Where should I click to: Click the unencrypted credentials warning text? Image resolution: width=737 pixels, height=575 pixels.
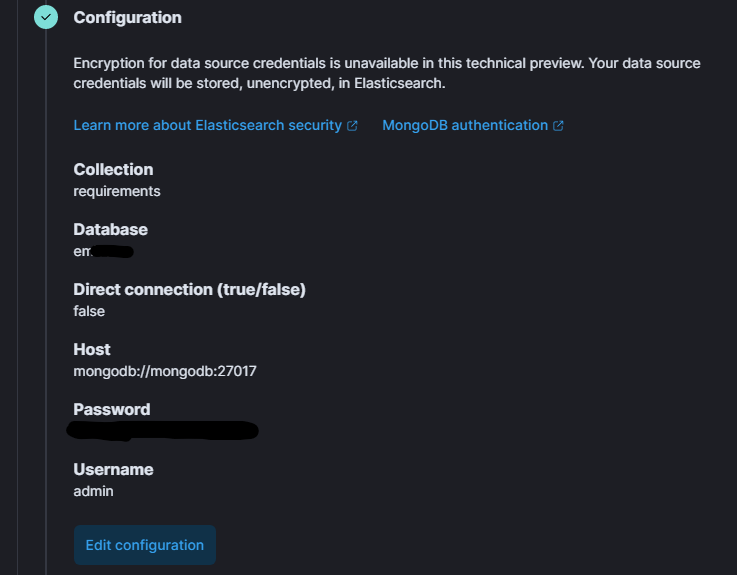coord(387,73)
